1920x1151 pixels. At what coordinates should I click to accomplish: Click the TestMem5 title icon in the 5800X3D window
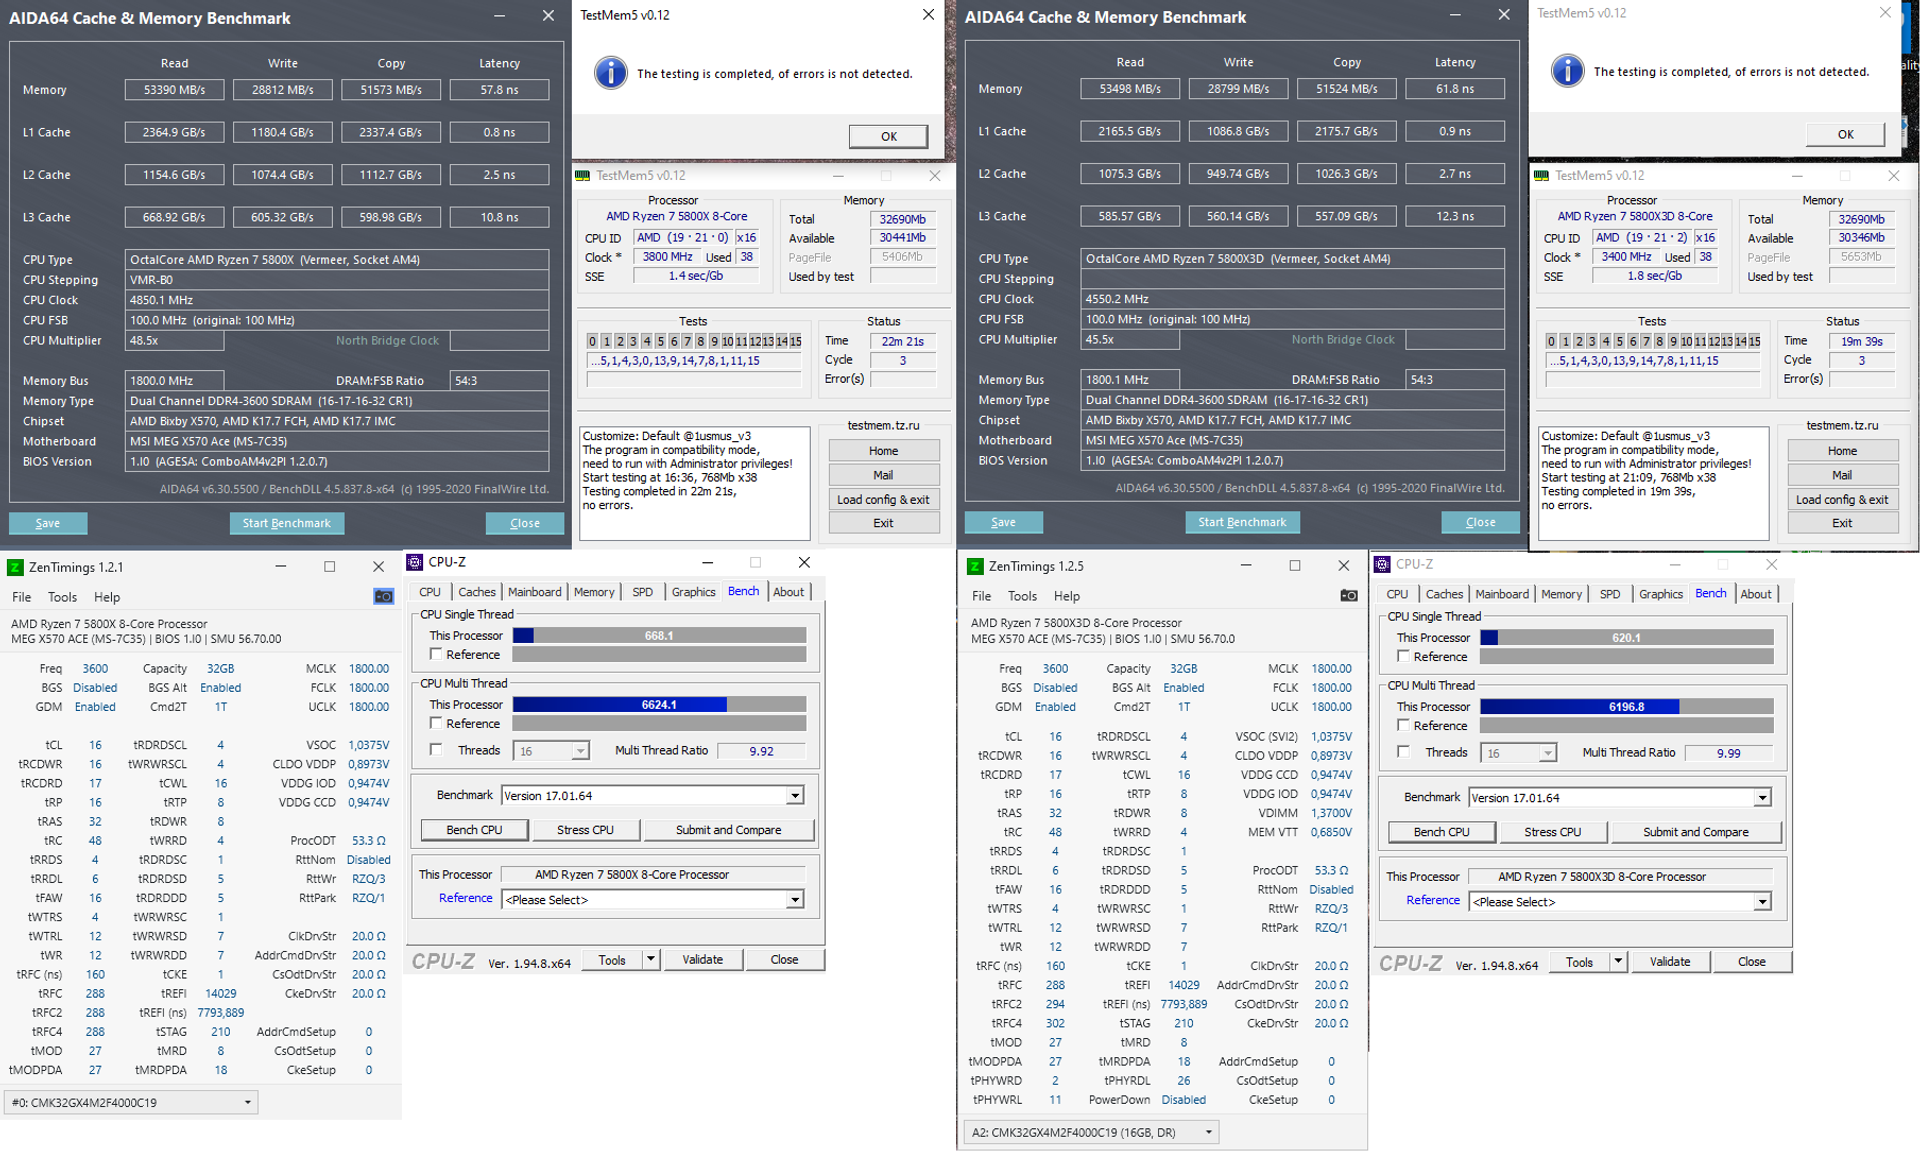[1542, 175]
